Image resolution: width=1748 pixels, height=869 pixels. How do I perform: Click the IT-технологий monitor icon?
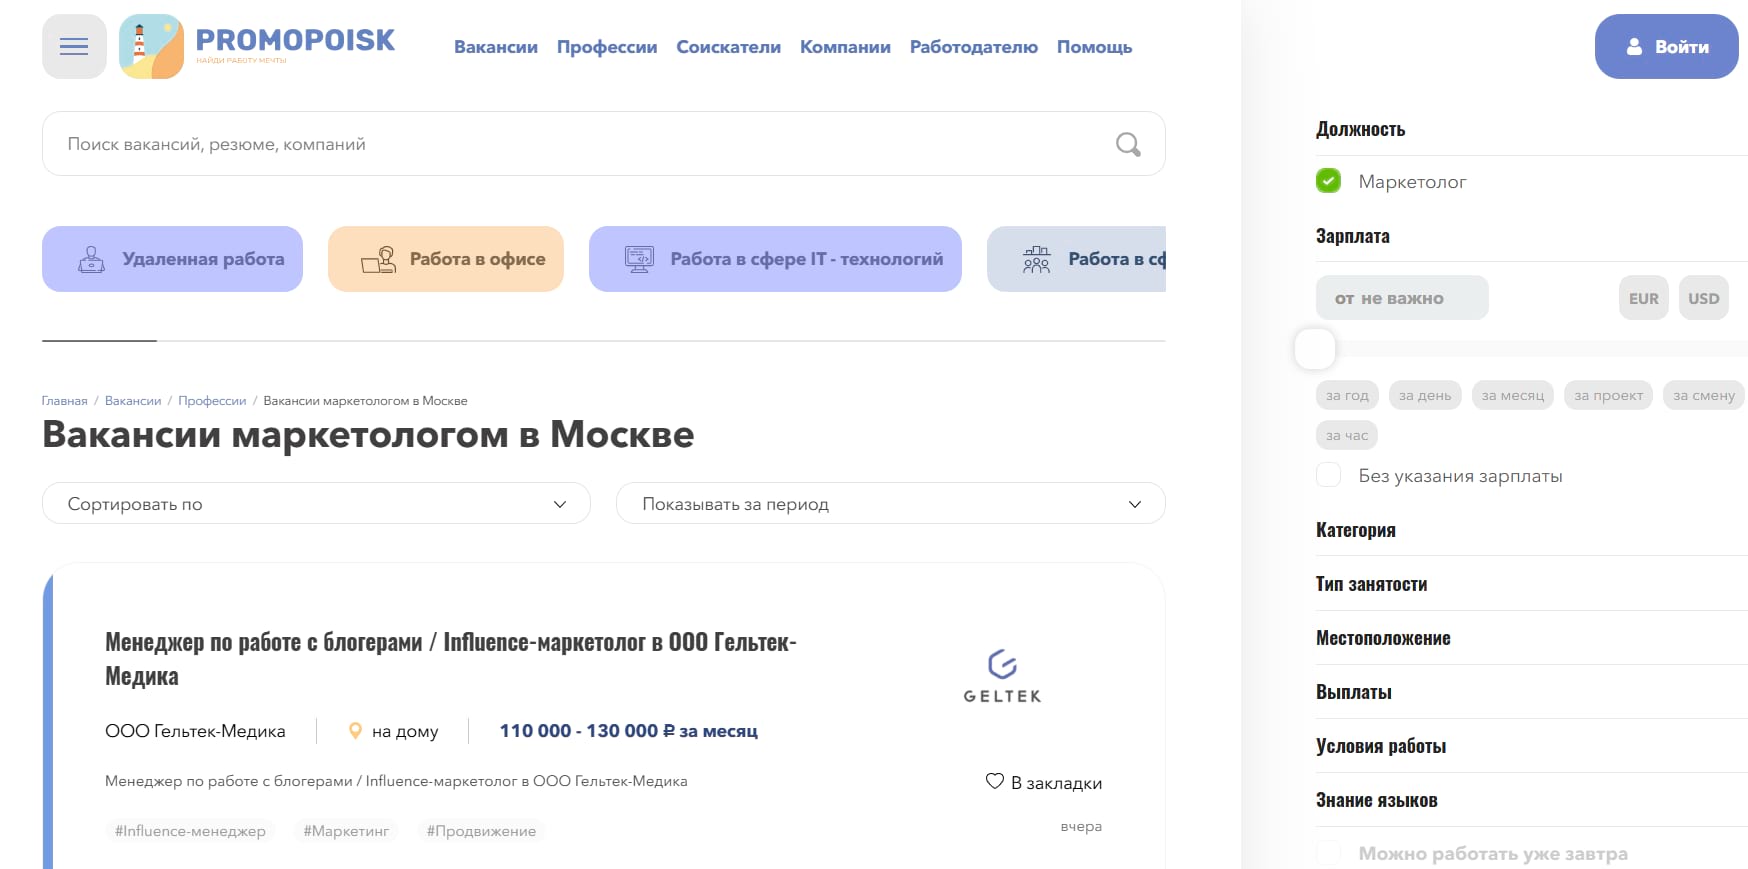(x=639, y=260)
